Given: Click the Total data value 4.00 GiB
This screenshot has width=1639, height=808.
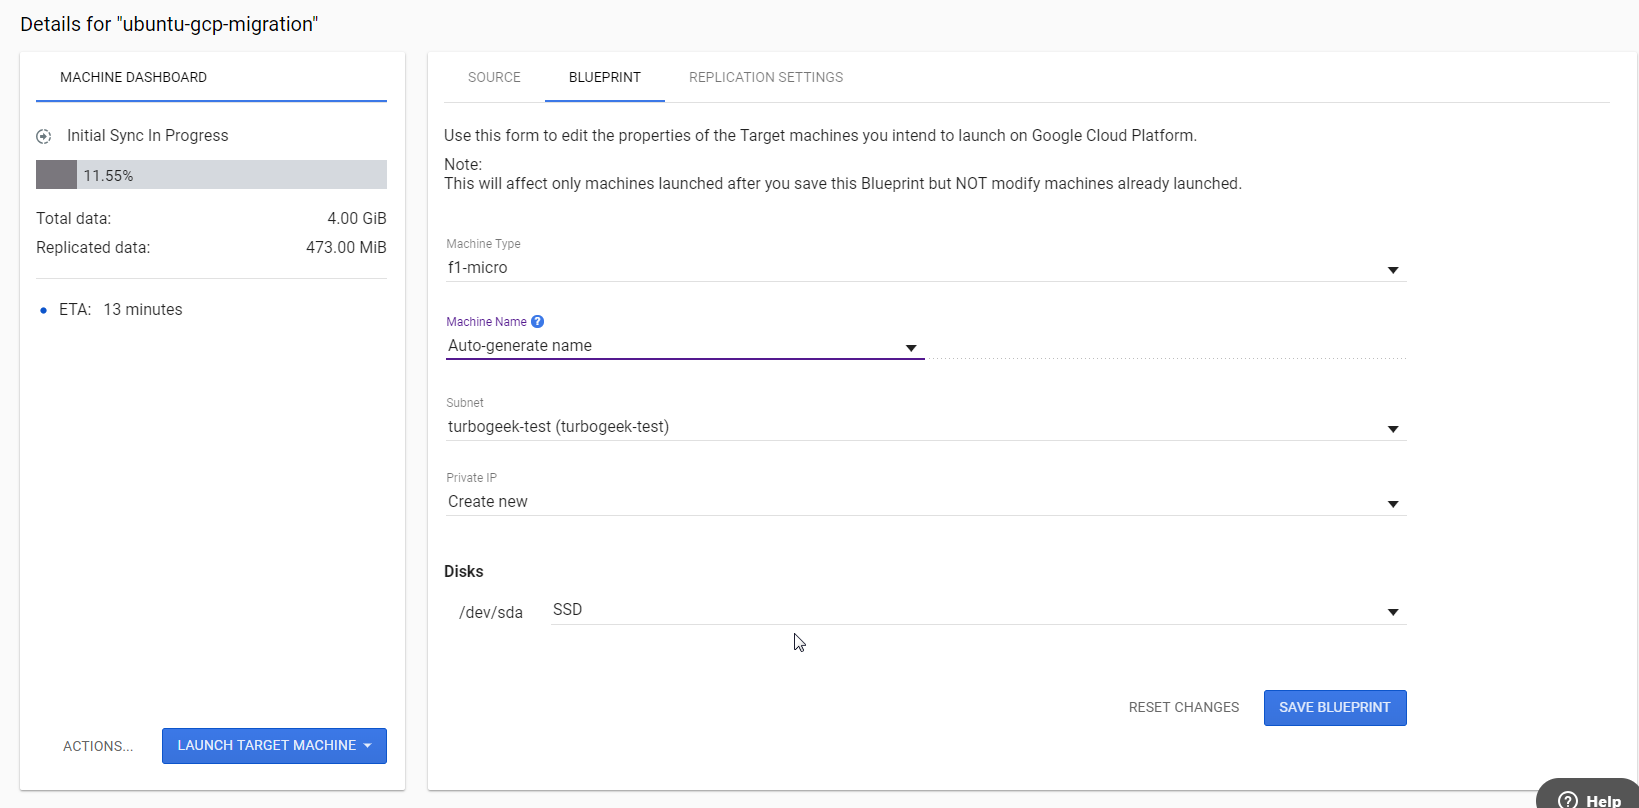Looking at the screenshot, I should [x=357, y=218].
